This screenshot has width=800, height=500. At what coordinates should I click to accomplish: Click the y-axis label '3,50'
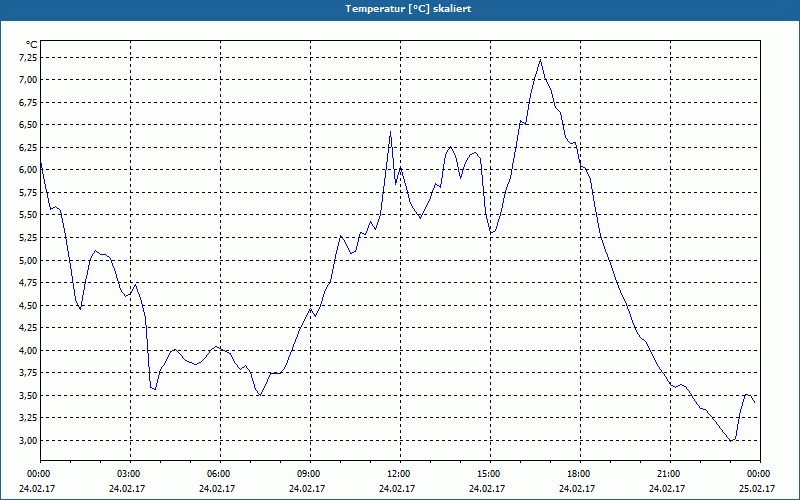point(28,396)
